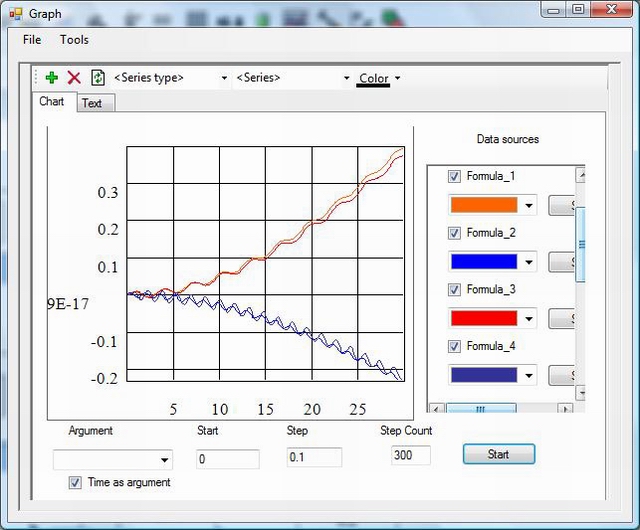Open the File menu
This screenshot has width=640, height=530.
(32, 40)
